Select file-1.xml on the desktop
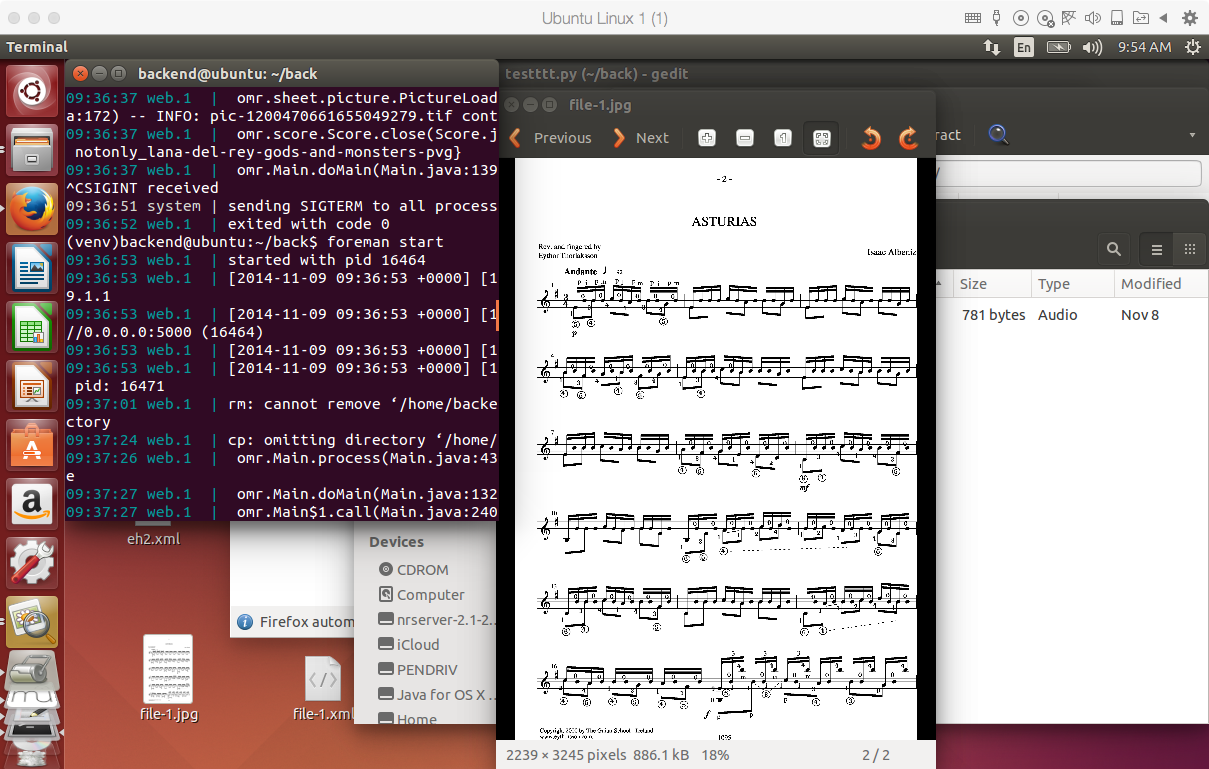Viewport: 1209px width, 769px height. pyautogui.click(x=323, y=689)
